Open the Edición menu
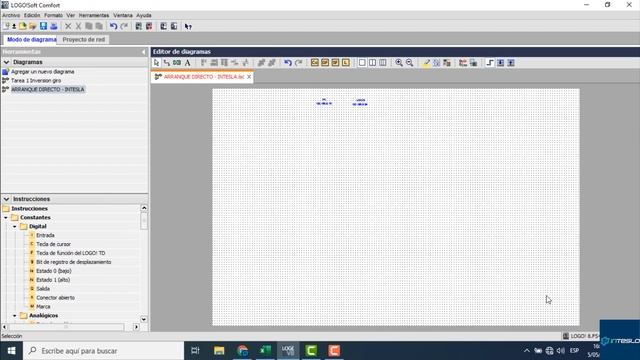This screenshot has width=640, height=360. 32,15
